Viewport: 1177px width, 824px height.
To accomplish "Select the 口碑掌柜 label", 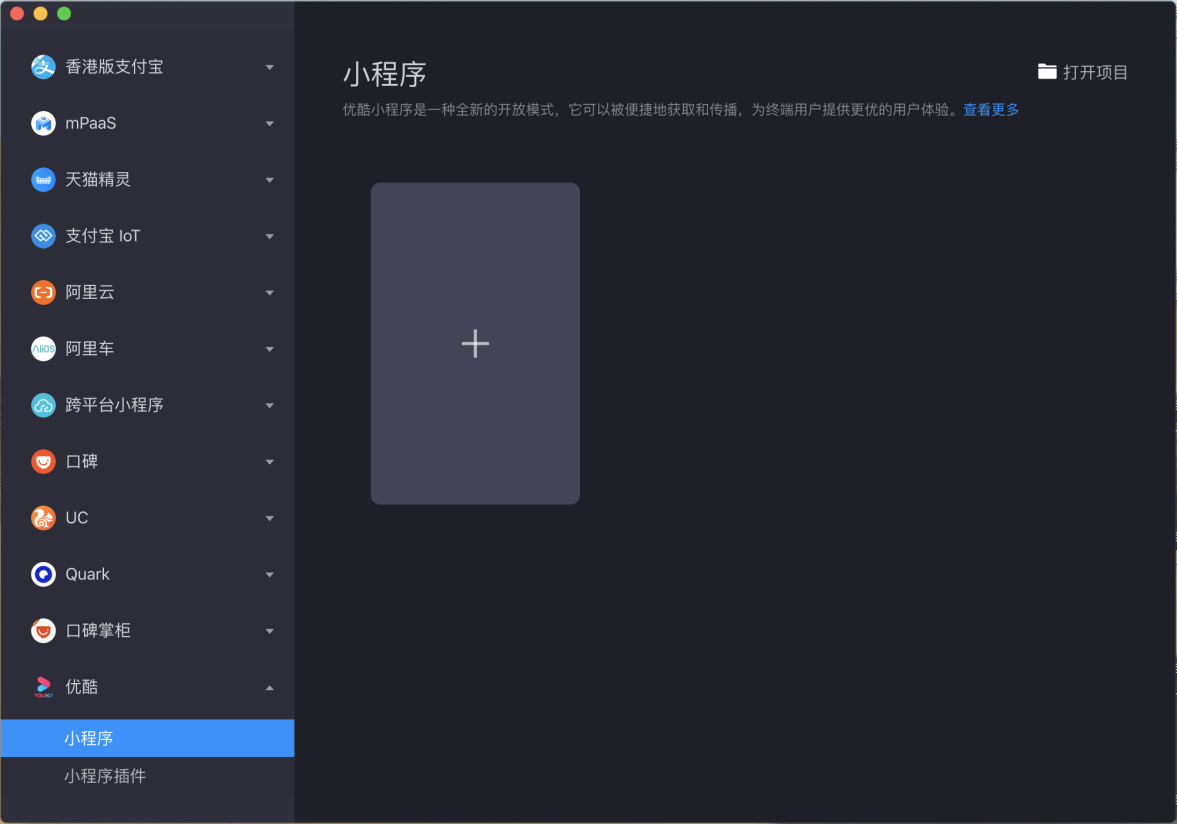I will (x=98, y=630).
